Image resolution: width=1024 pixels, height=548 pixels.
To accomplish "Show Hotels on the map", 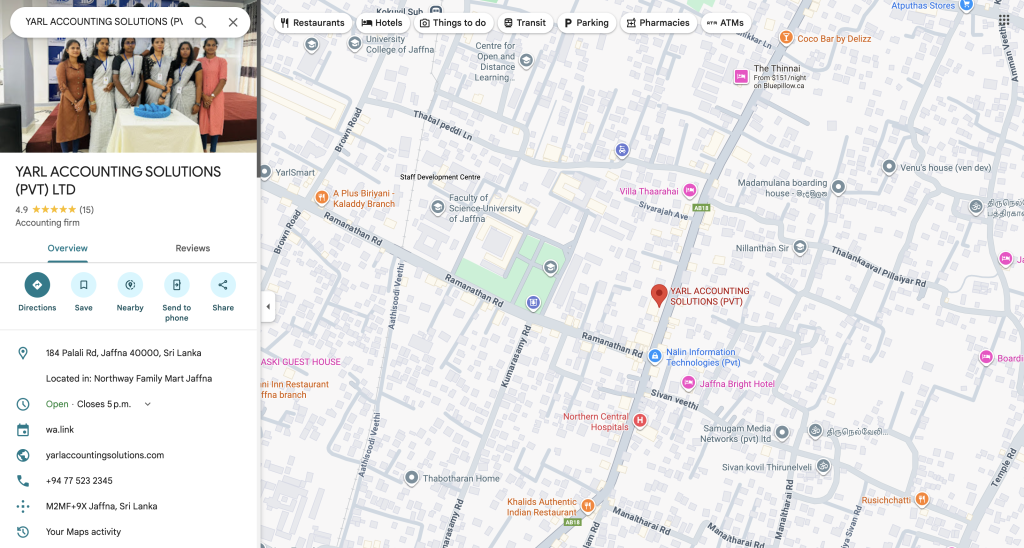I will (x=381, y=23).
